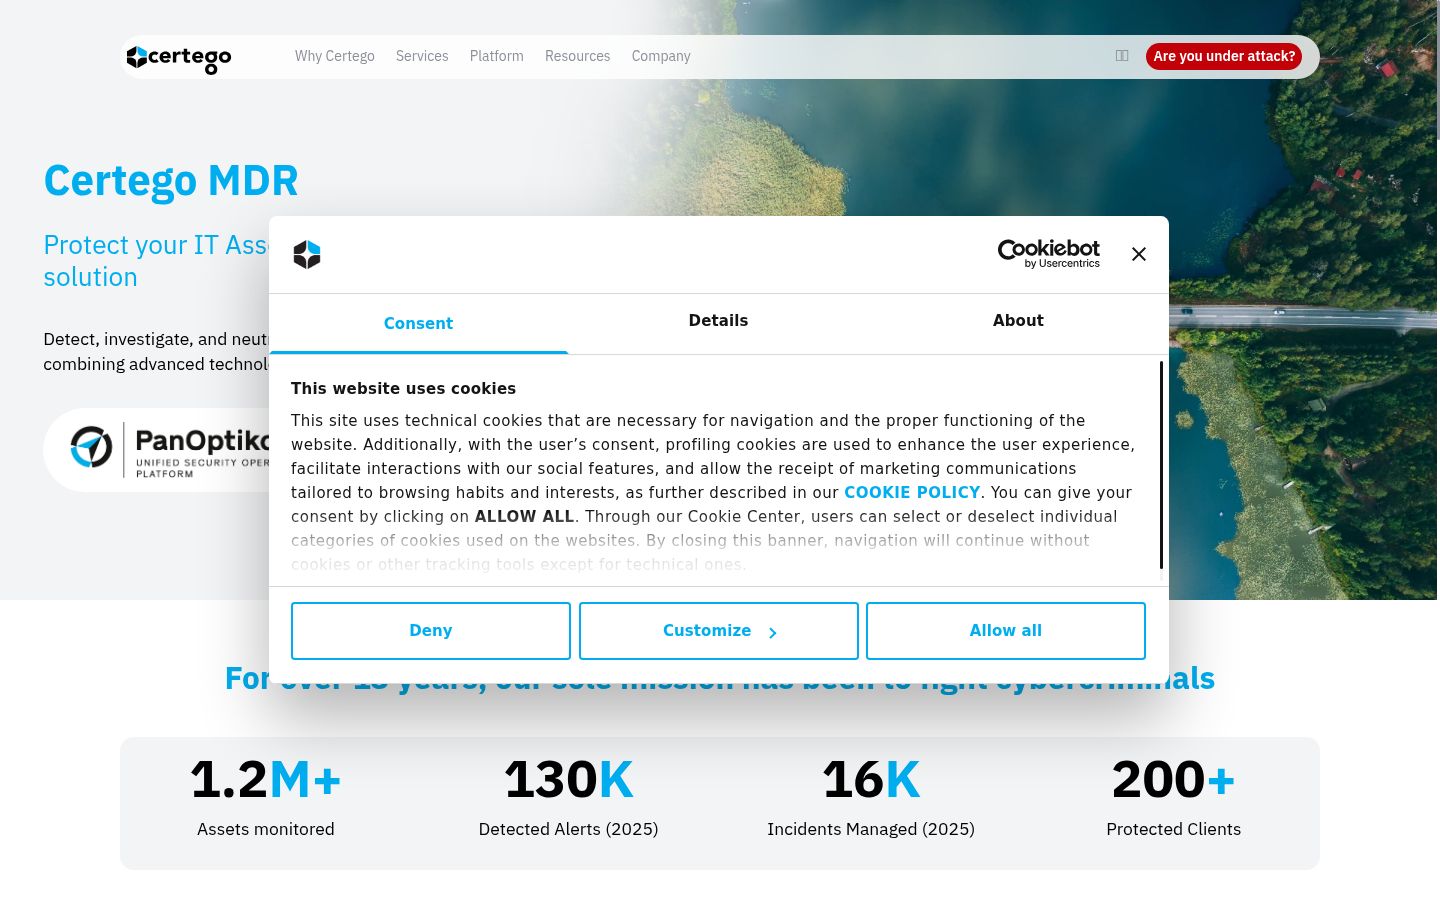Click the 'Detected Alerts (2025)' label

569,829
